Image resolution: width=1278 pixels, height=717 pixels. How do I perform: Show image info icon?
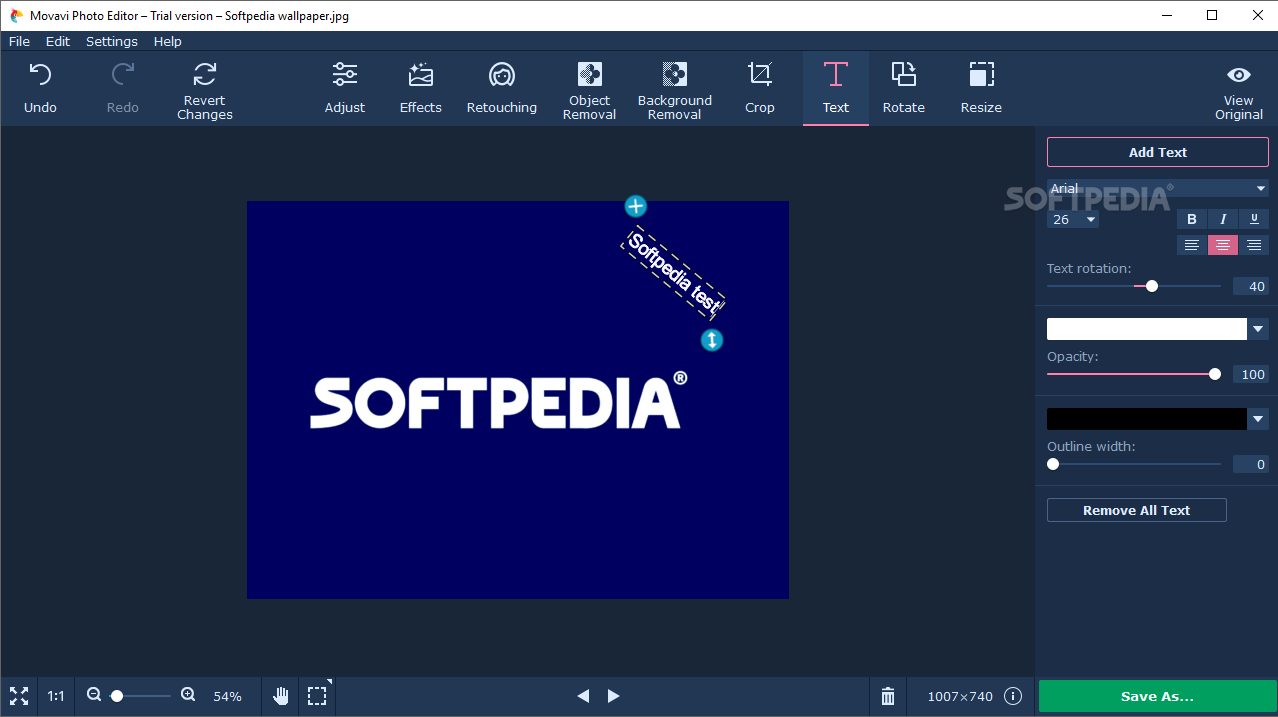click(x=1013, y=696)
